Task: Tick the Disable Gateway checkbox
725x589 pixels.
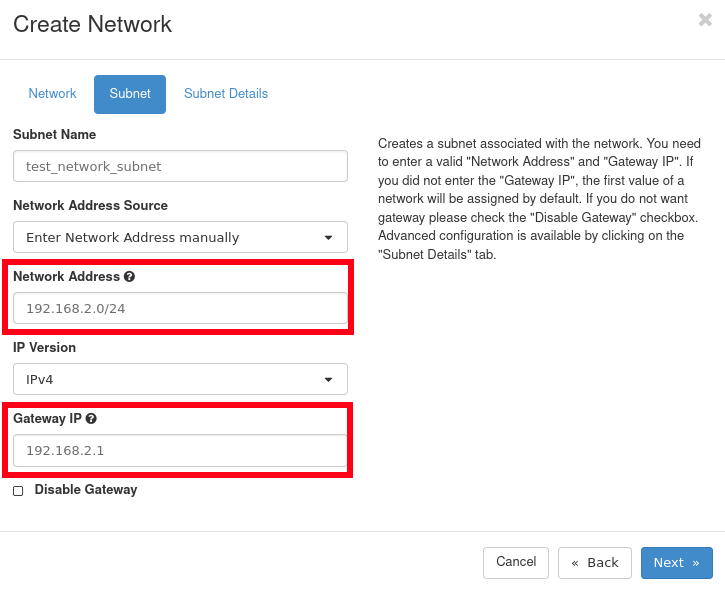Action: [18, 491]
